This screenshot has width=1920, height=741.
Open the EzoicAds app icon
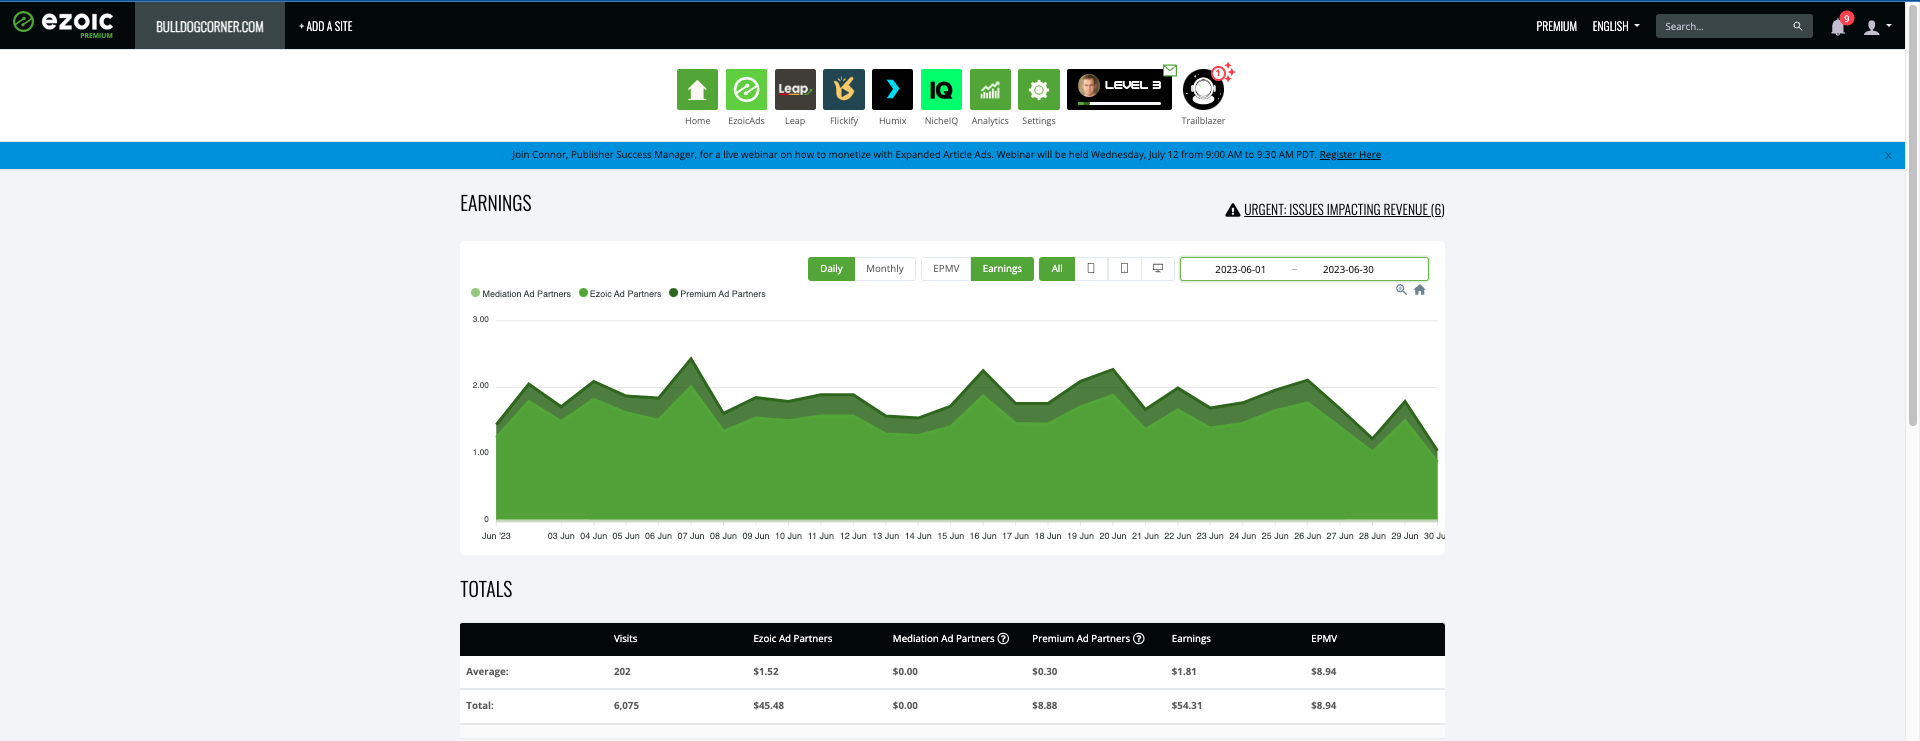tap(746, 90)
